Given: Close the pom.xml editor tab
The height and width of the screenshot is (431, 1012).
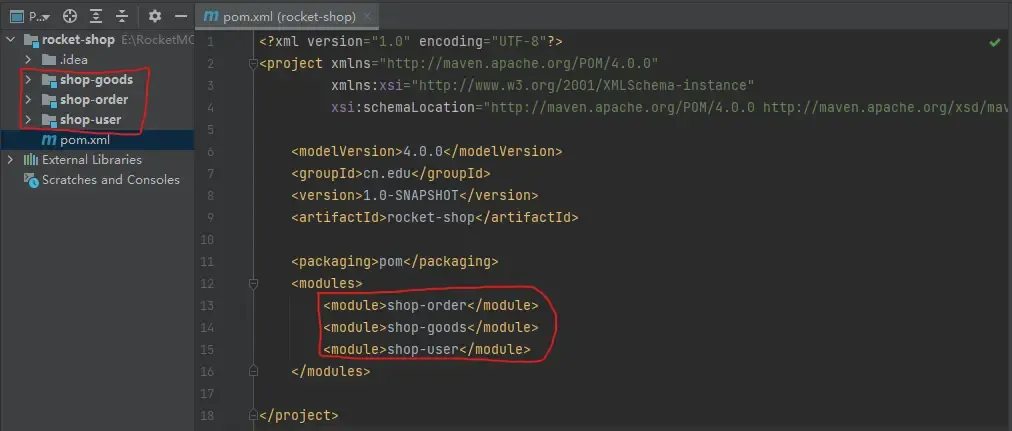Looking at the screenshot, I should (x=368, y=17).
